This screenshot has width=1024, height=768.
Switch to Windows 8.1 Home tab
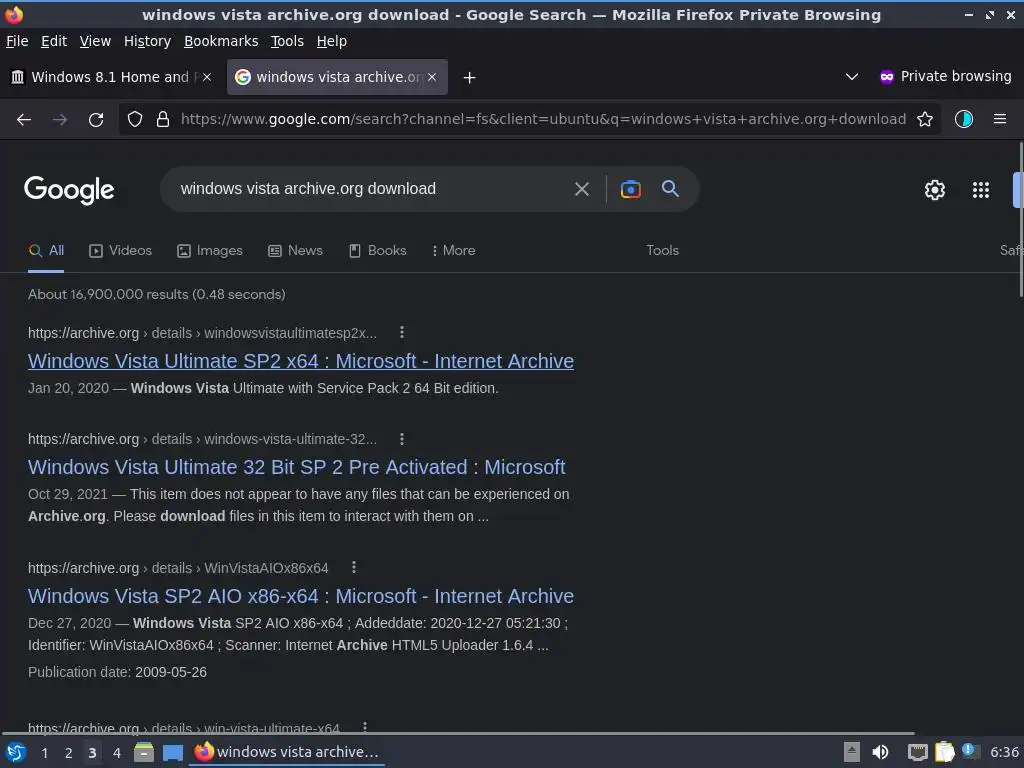point(111,77)
